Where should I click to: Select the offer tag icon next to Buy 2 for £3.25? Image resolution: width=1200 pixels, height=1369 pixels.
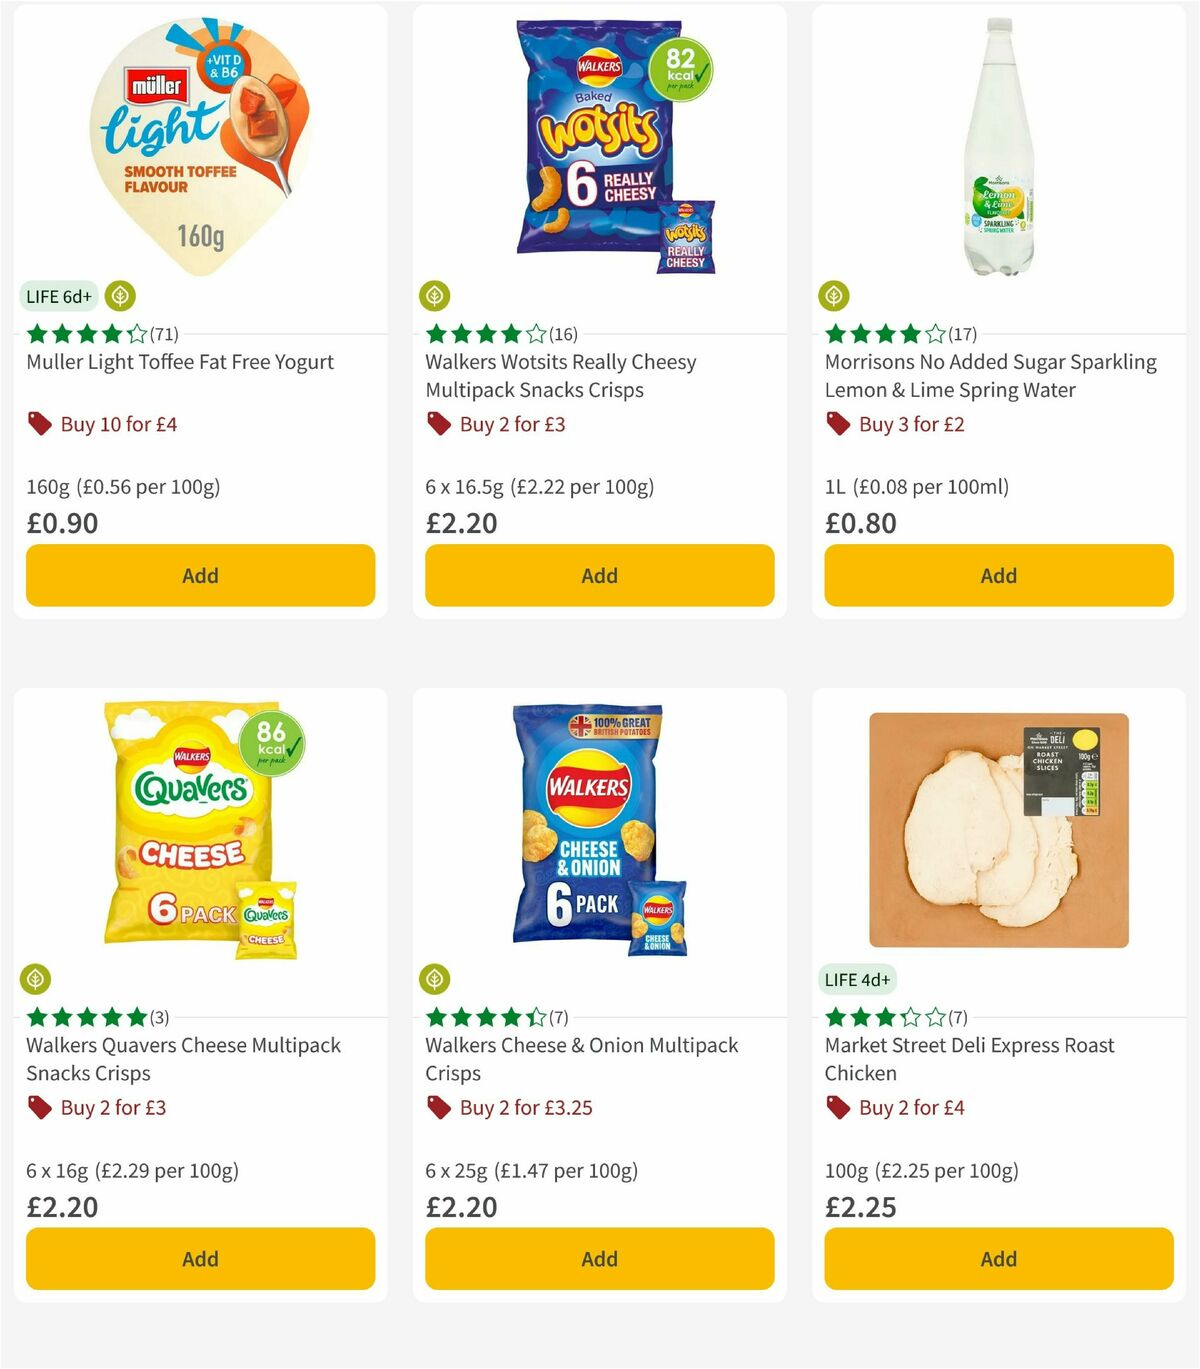pos(438,1107)
